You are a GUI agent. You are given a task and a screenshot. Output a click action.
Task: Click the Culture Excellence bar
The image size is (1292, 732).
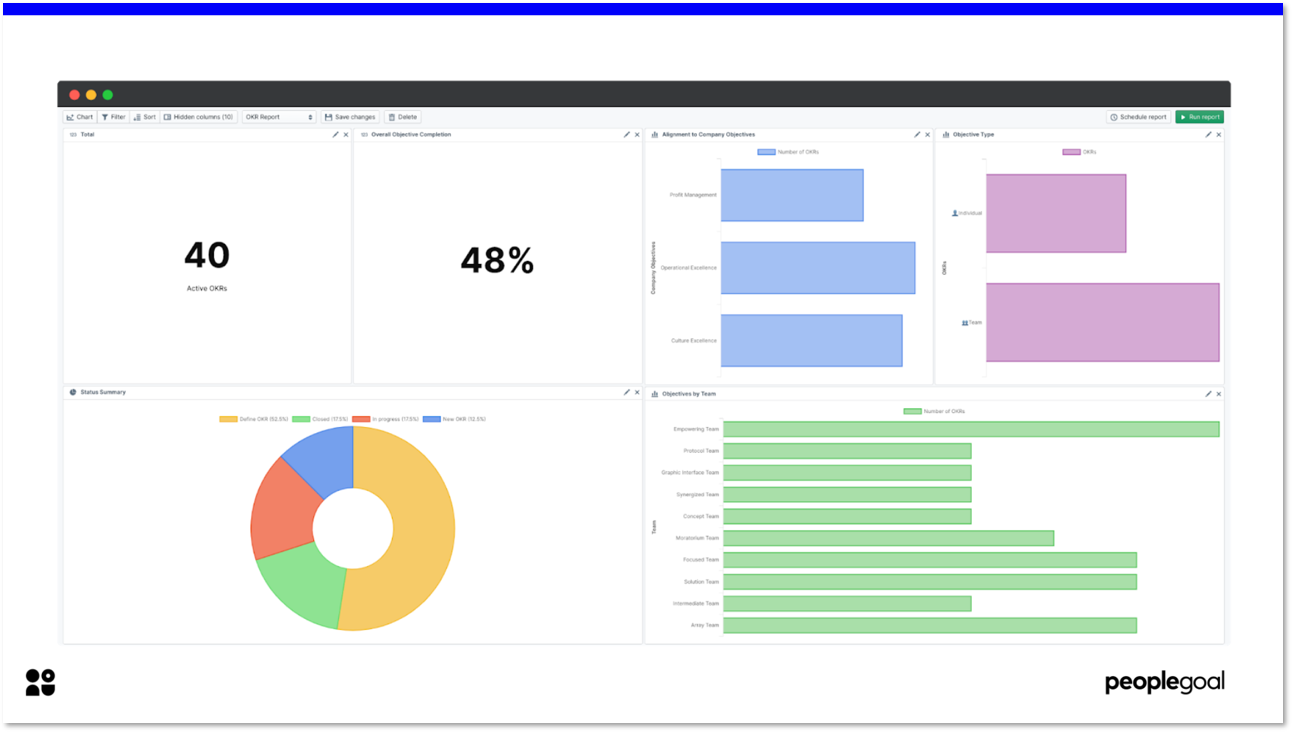[811, 341]
